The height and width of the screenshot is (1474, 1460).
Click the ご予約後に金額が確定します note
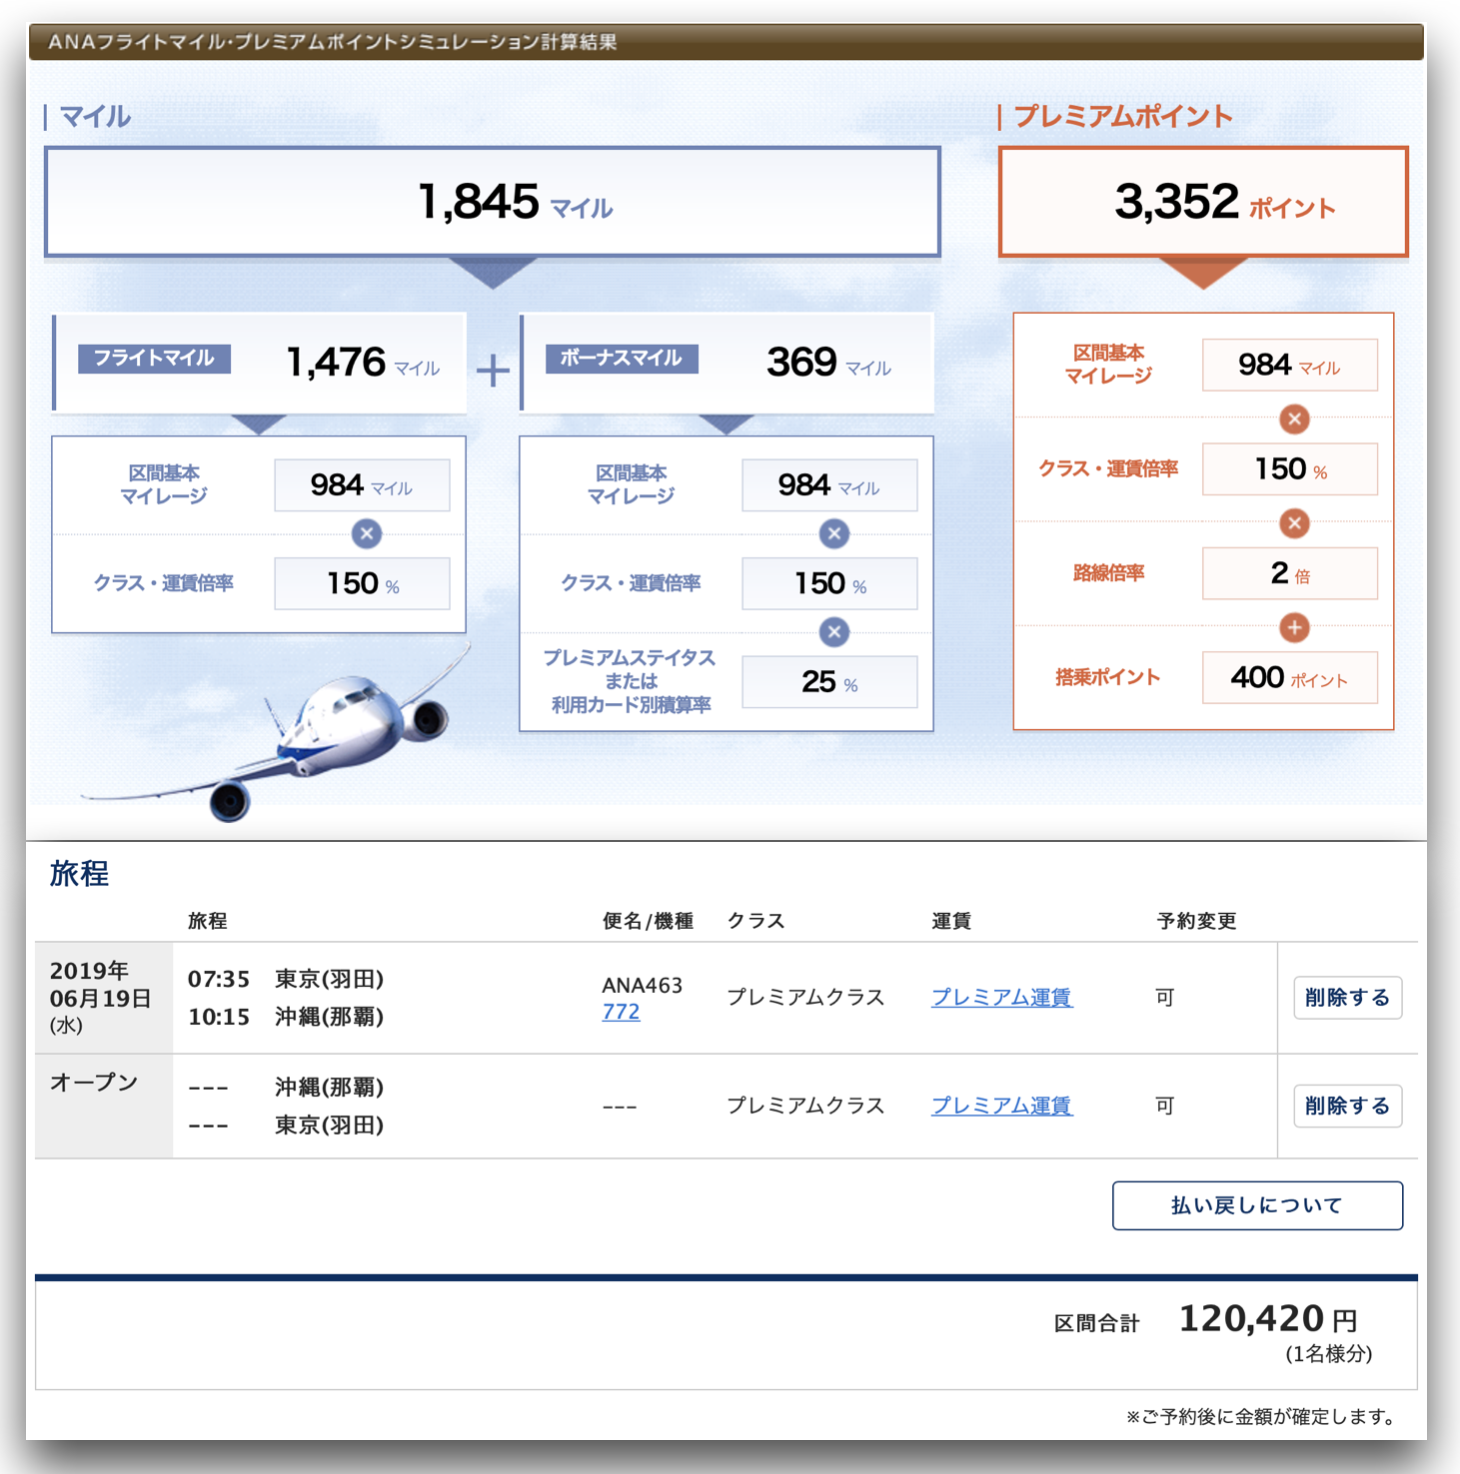tap(1261, 1416)
